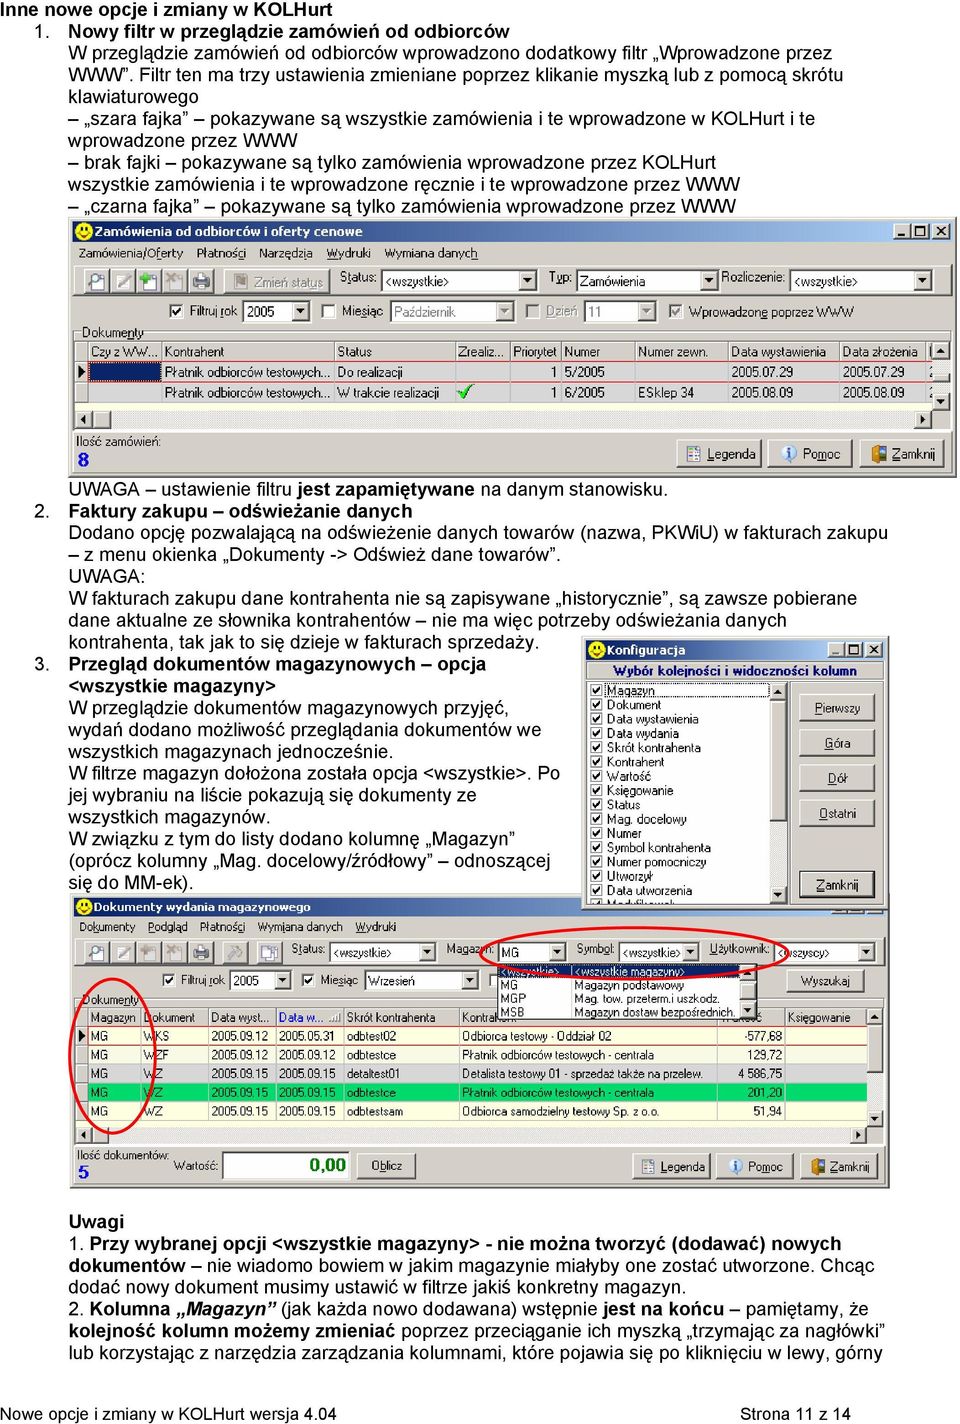960x1424 pixels.
Task: Click Oblicz button next to Wartość
Action: 387,1166
